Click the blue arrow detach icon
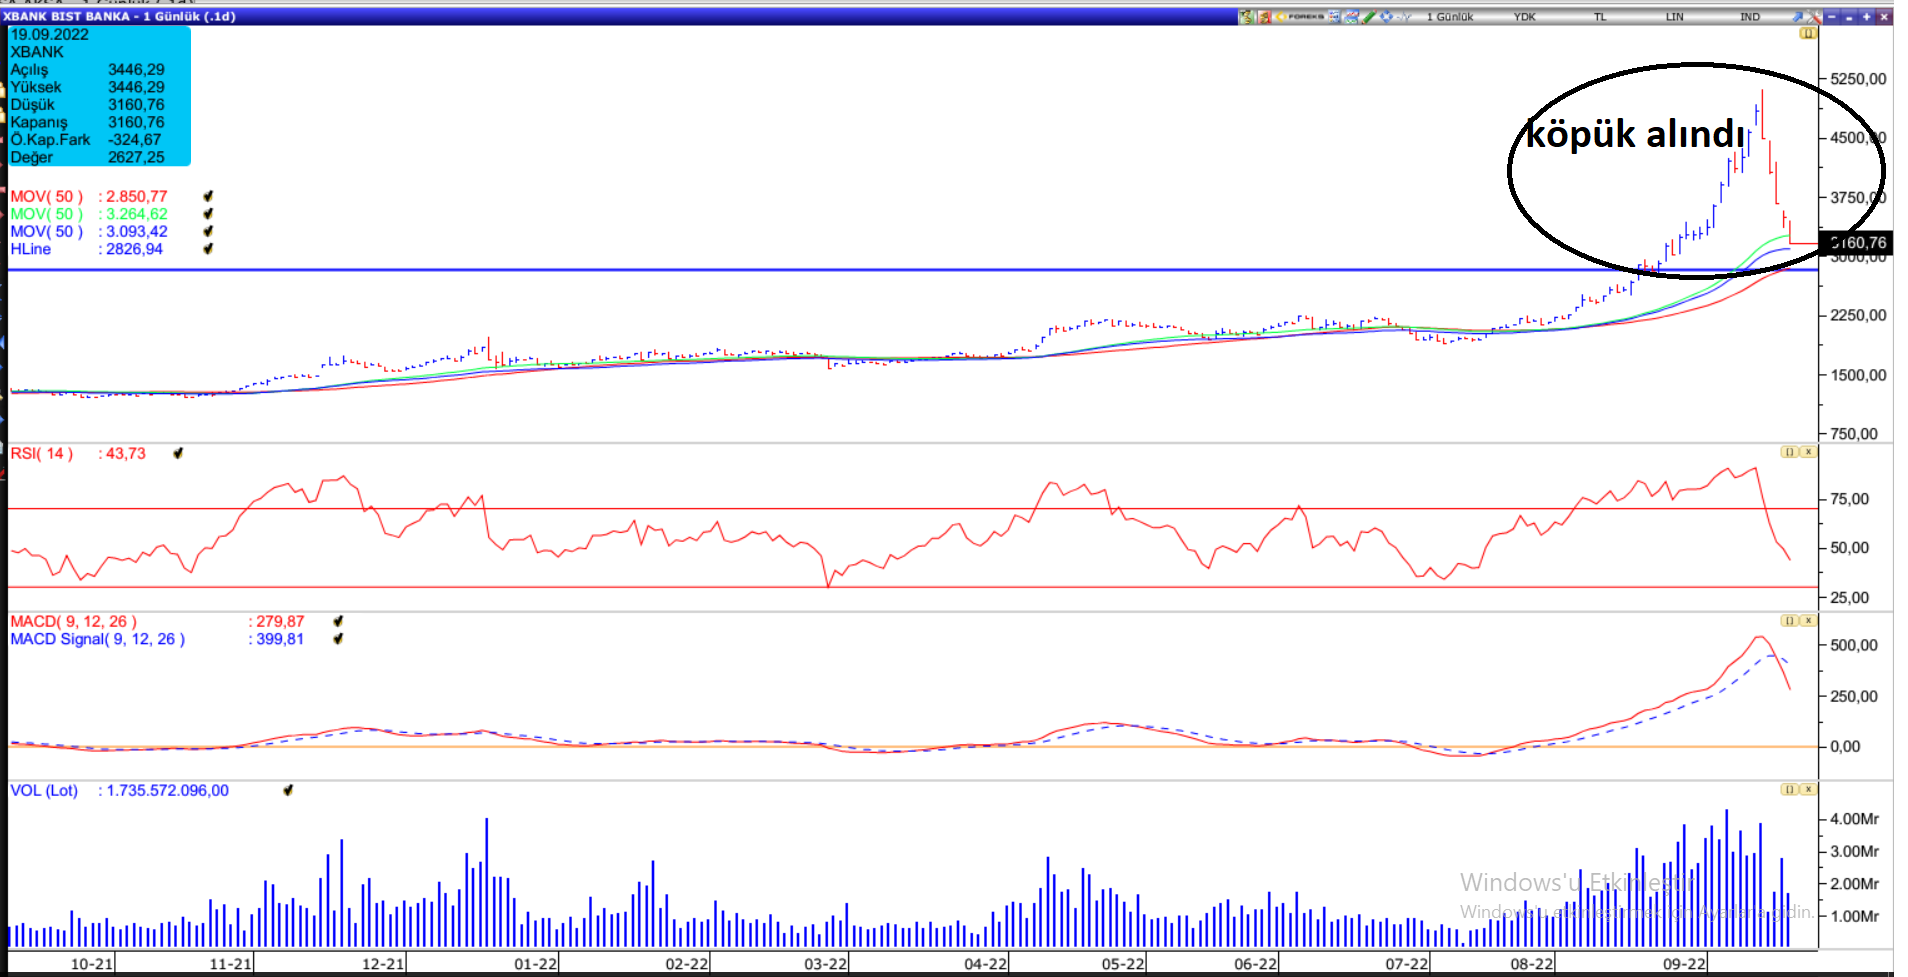Image resolution: width=1908 pixels, height=977 pixels. tap(1797, 17)
